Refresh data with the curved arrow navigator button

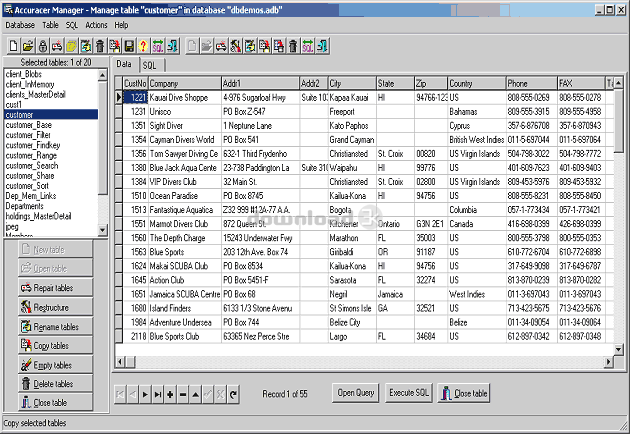pos(233,395)
